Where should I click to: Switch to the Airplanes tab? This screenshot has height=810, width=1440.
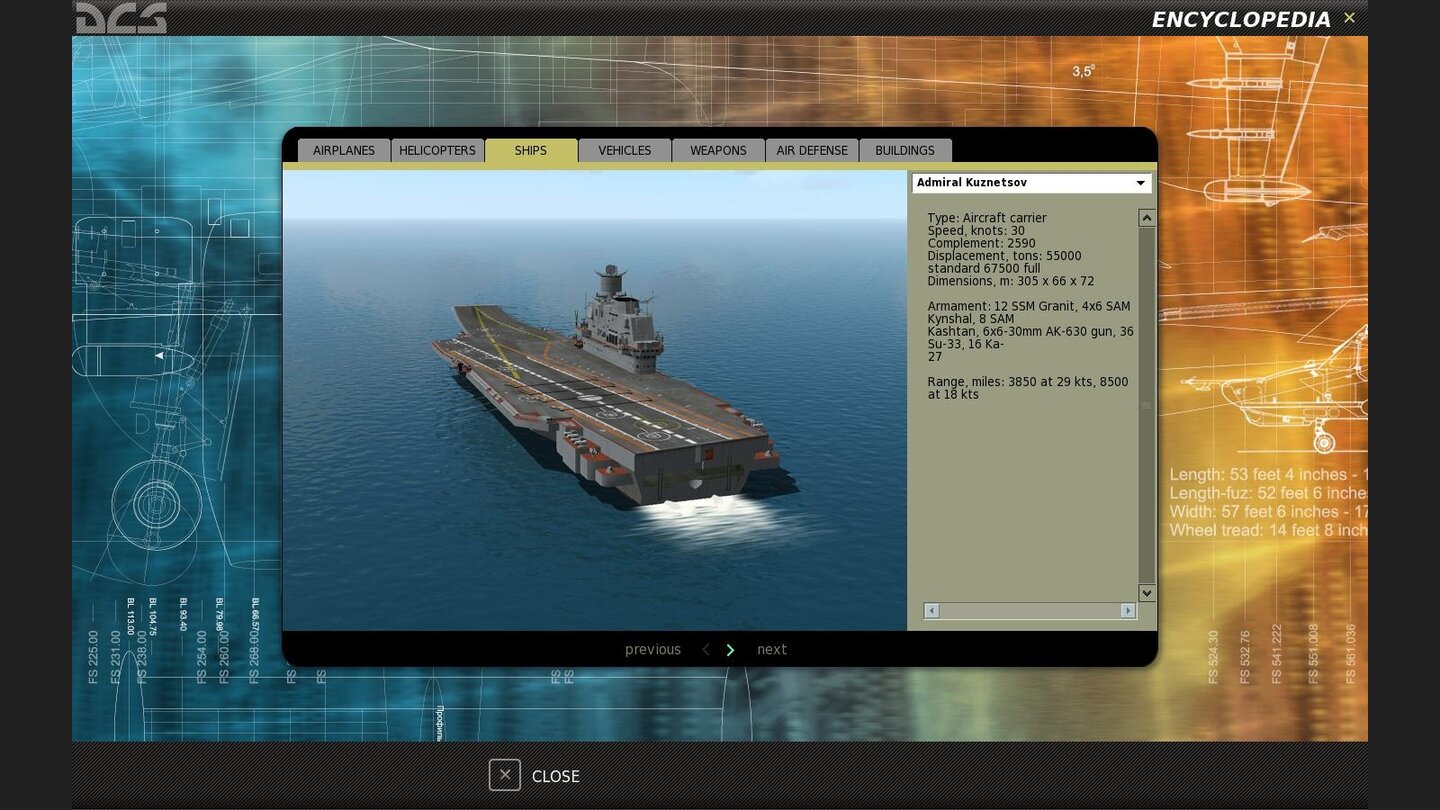(x=344, y=151)
